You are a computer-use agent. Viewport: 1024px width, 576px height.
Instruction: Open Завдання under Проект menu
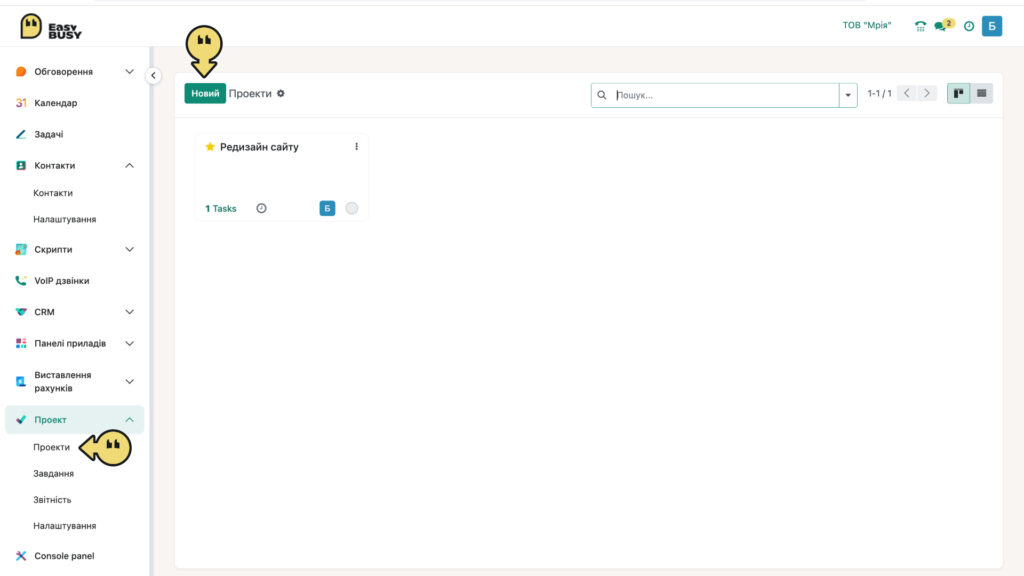pos(54,473)
